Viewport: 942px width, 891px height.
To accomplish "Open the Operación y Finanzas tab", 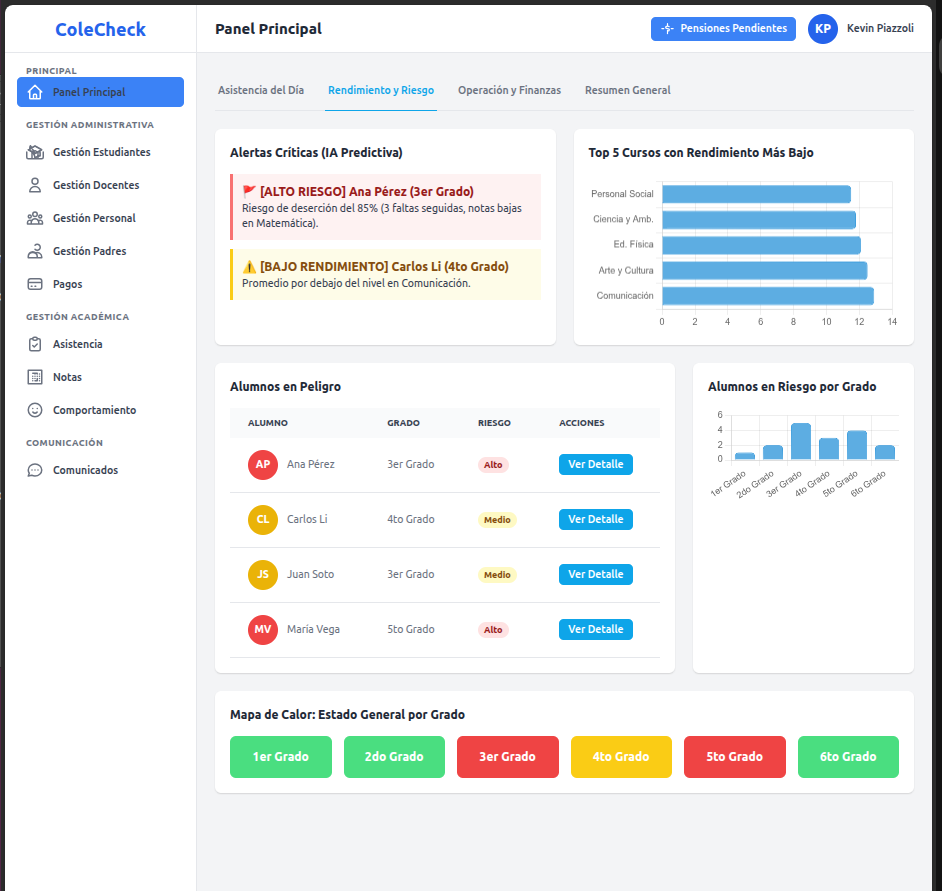I will 509,90.
